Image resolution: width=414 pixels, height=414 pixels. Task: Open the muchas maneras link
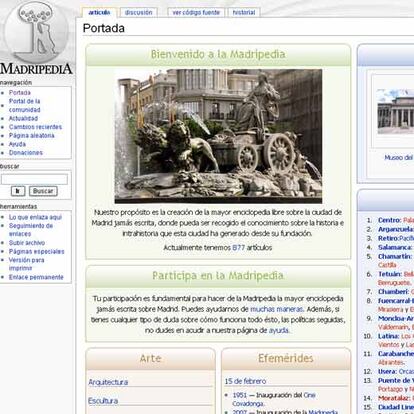pos(277,309)
